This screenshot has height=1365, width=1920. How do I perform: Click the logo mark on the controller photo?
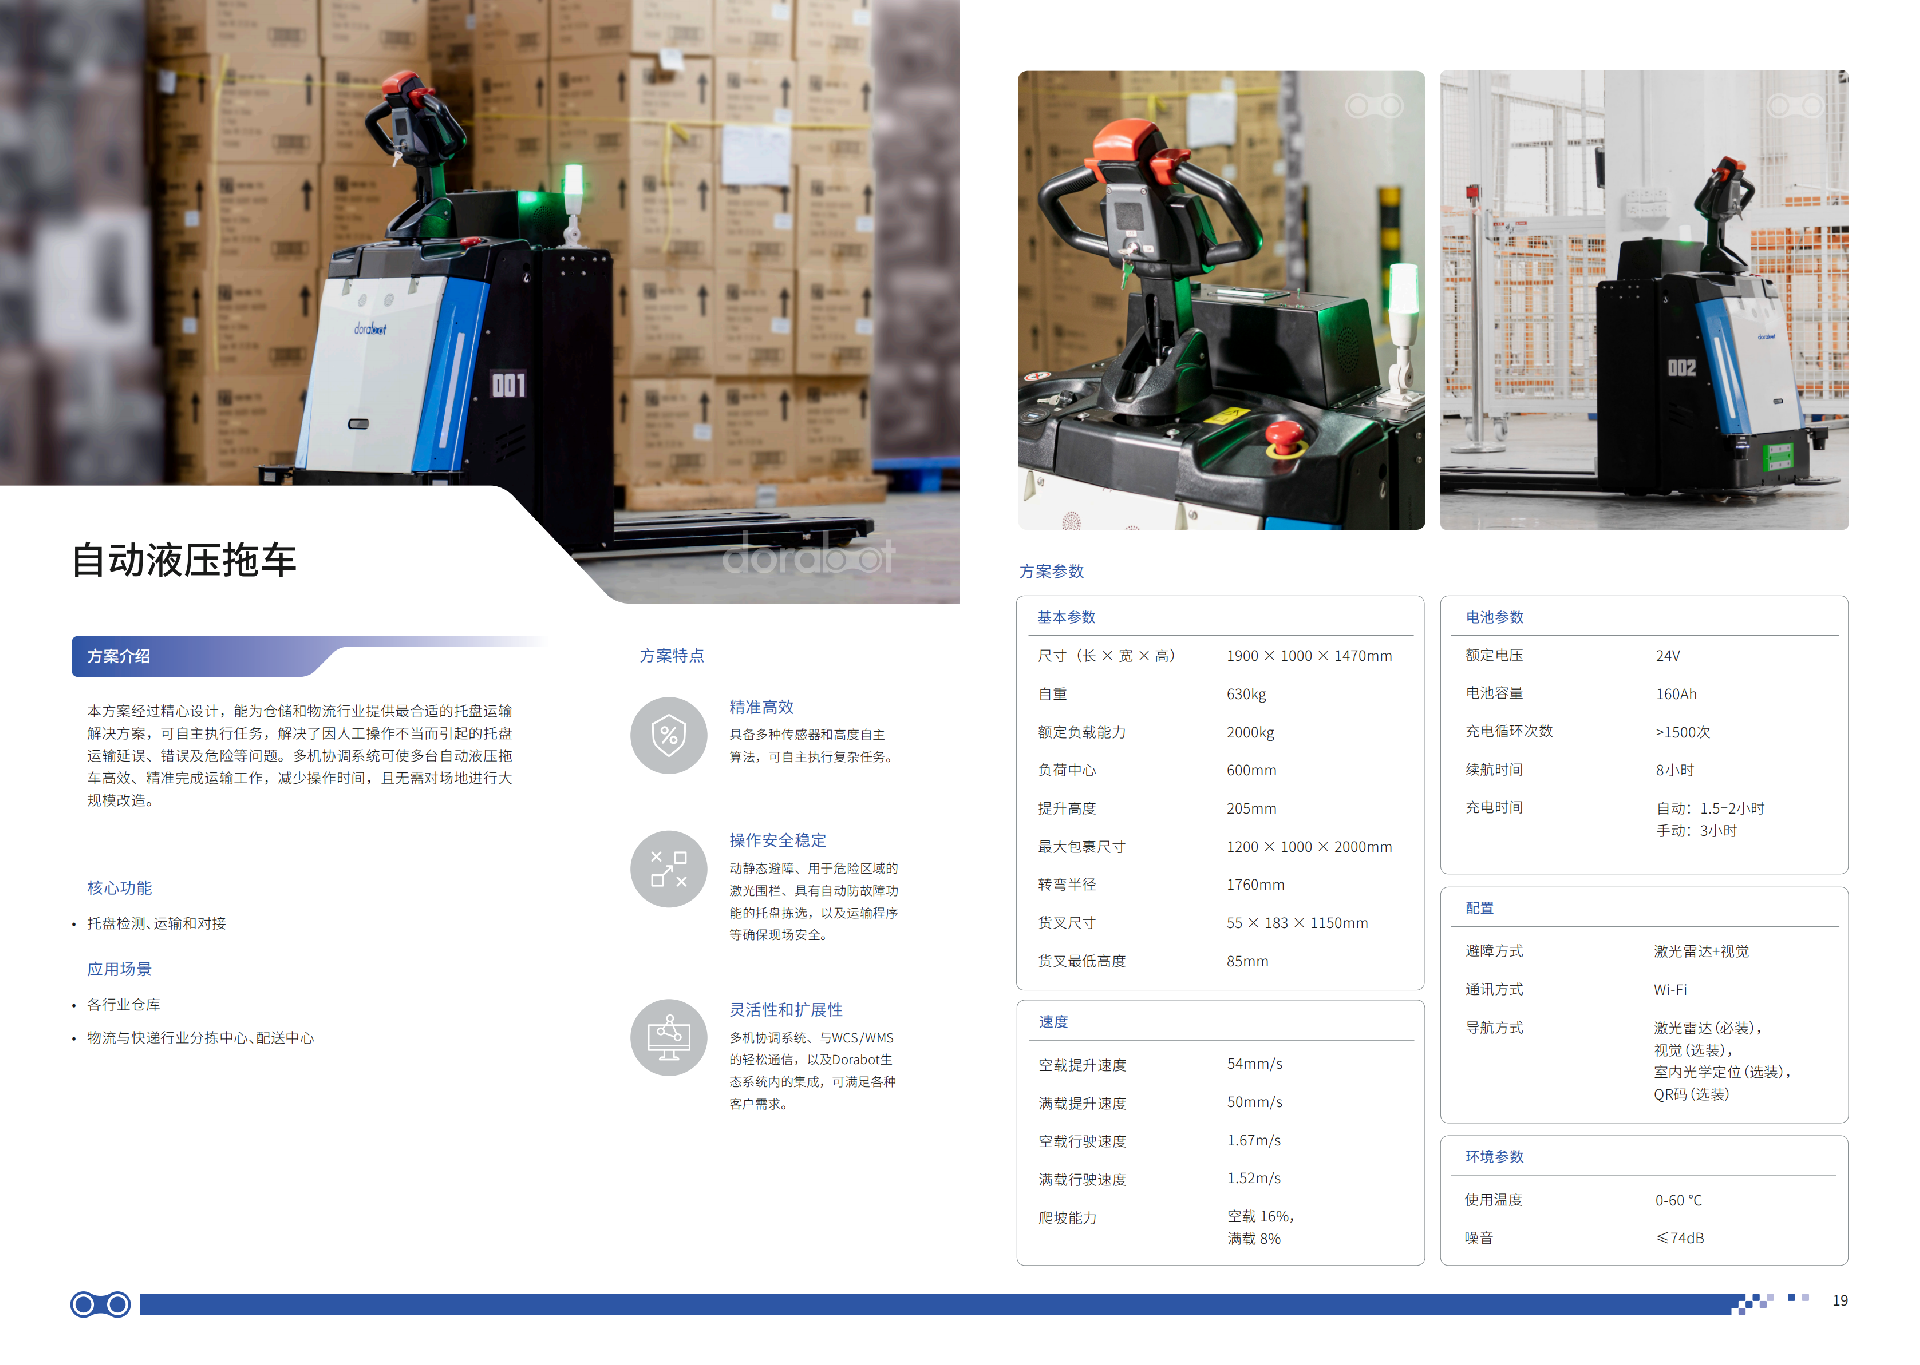[1374, 106]
